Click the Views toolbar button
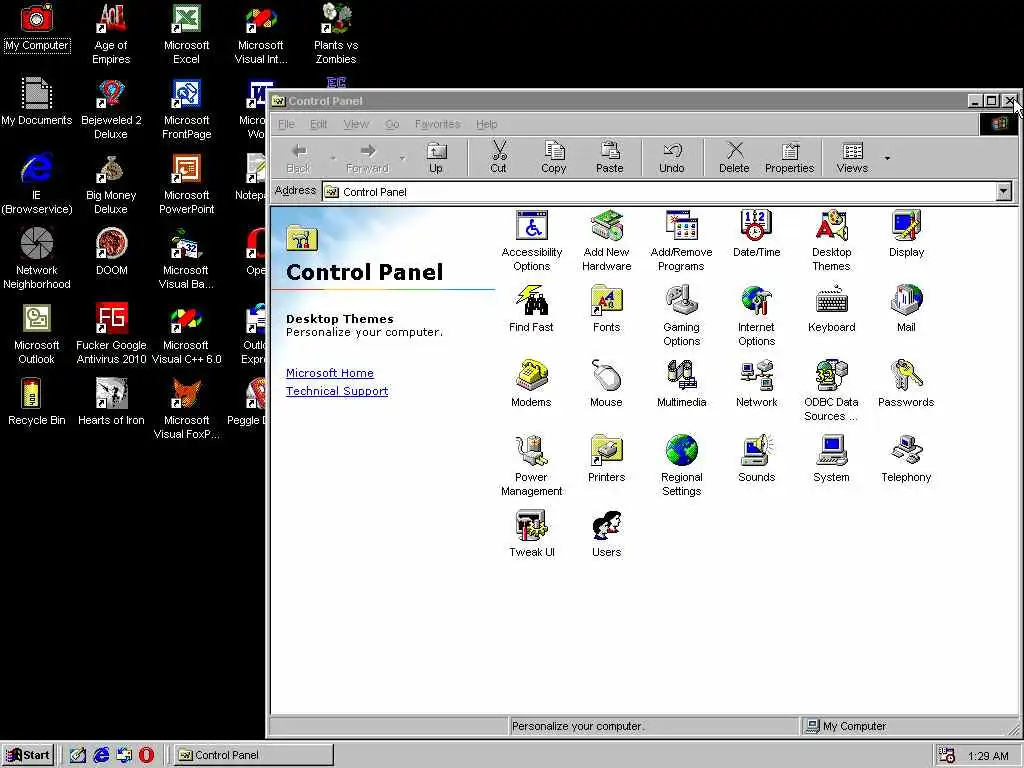This screenshot has width=1024, height=768. pos(852,158)
